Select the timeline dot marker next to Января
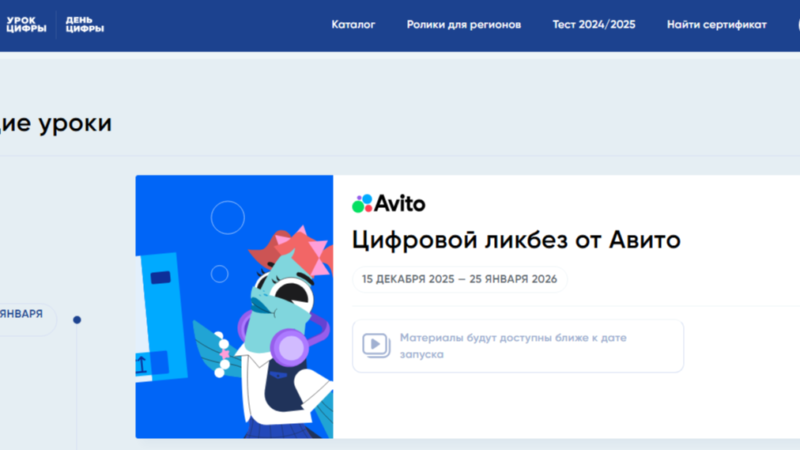 (77, 320)
